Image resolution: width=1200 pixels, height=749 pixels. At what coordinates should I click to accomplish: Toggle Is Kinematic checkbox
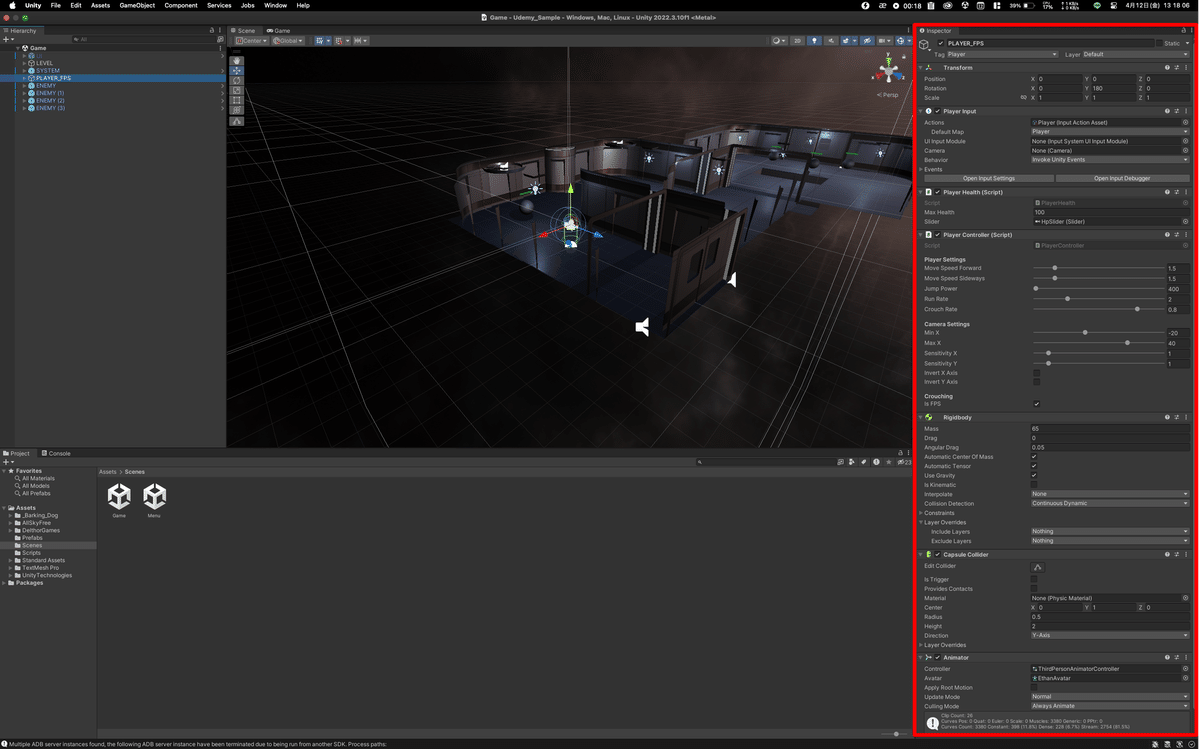point(1034,485)
